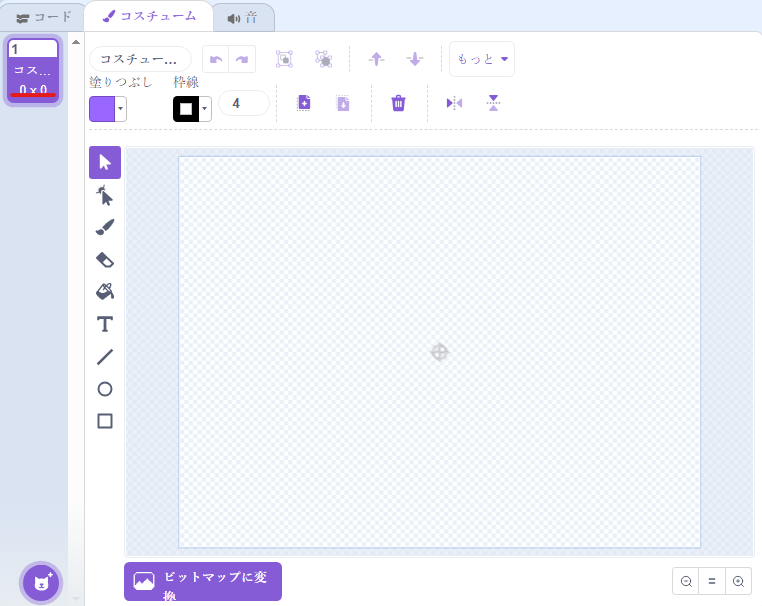Screen dimensions: 762x606
Task: Select the Reshape tool
Action: (x=105, y=195)
